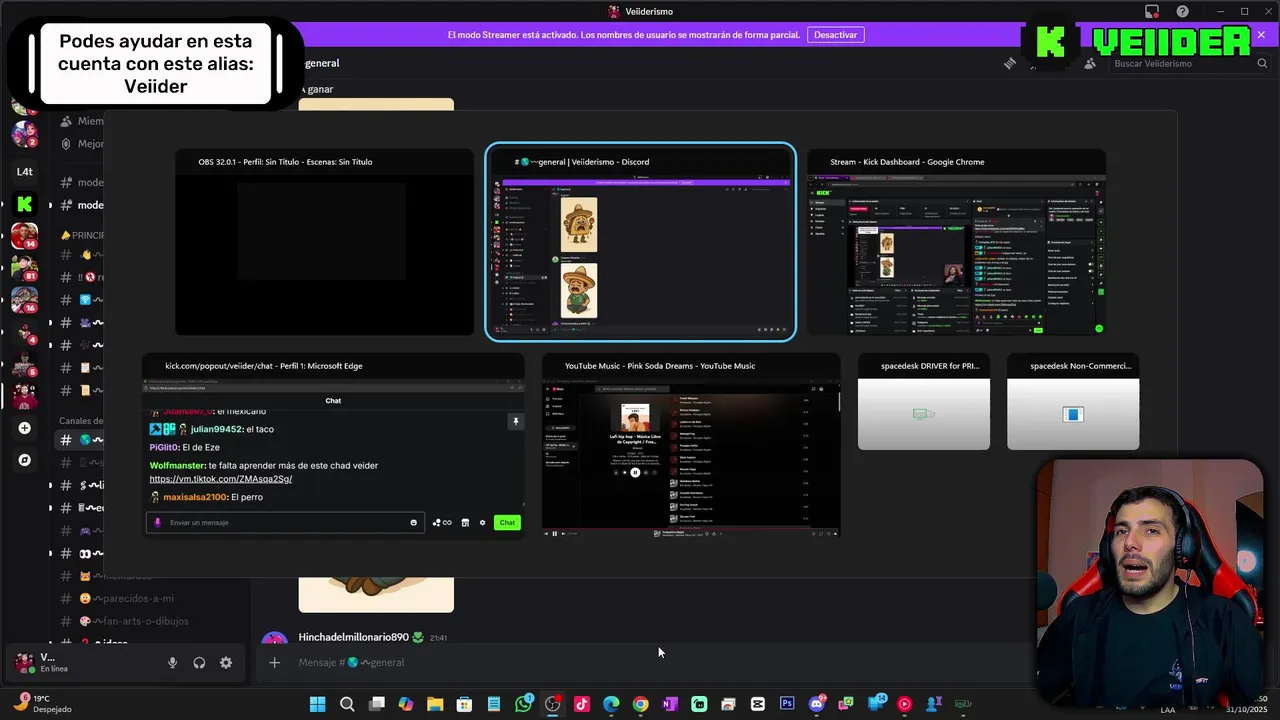The image size is (1280, 720).
Task: Open Discord inbox icon in title bar
Action: pos(1152,11)
